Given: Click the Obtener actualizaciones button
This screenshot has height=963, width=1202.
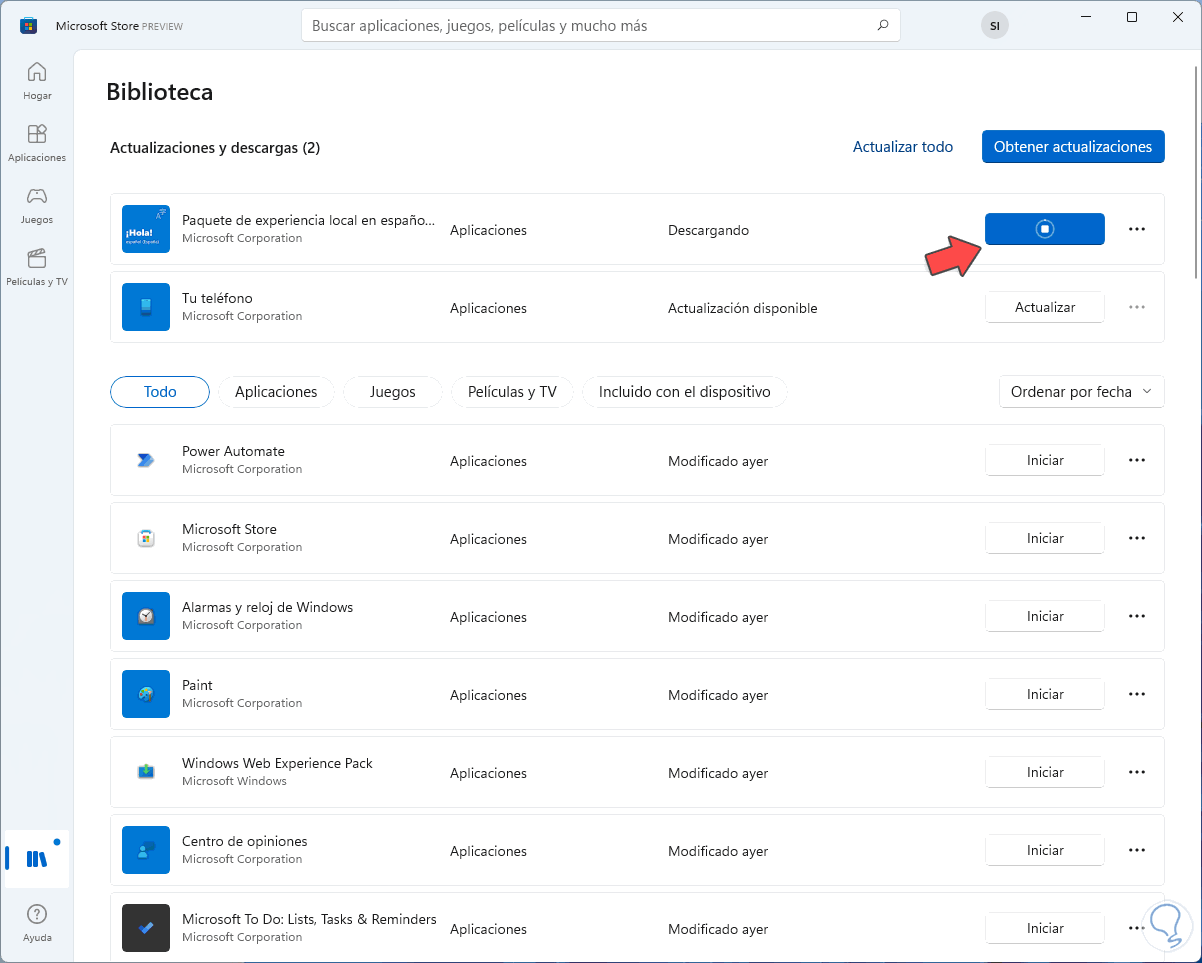Looking at the screenshot, I should click(1073, 147).
